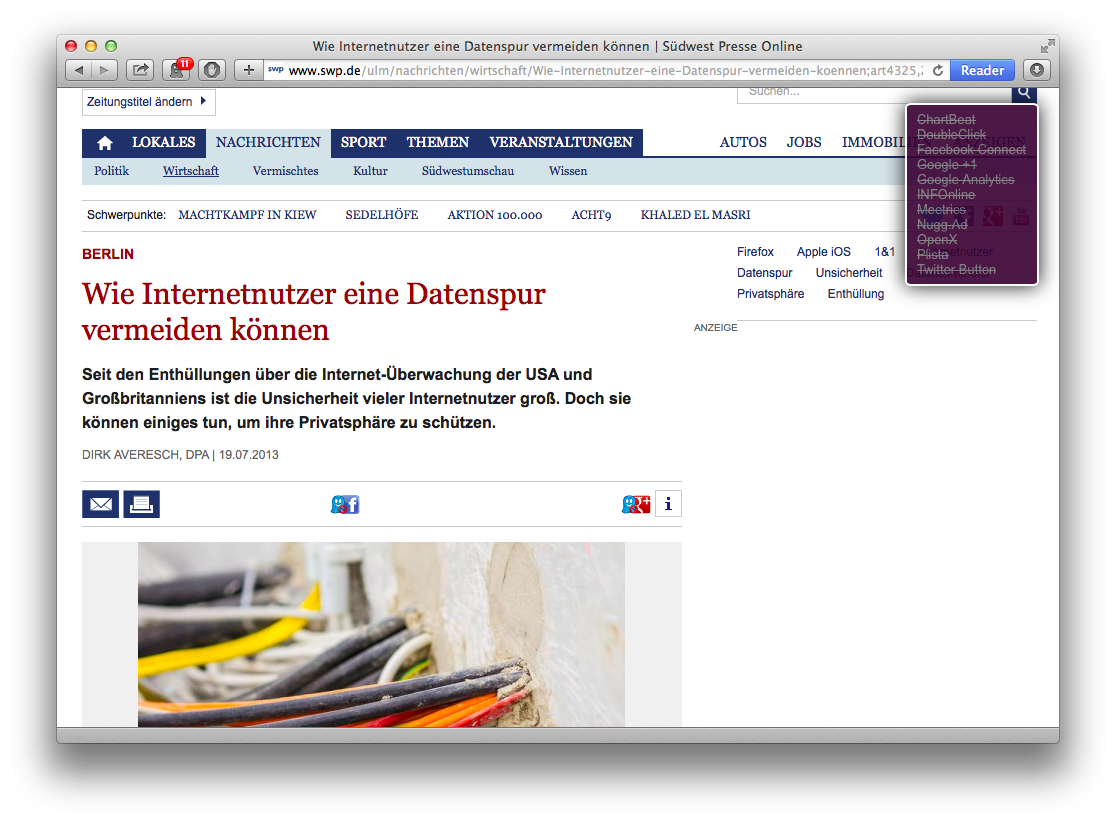Click the Share button in Safari toolbar
1116x822 pixels.
pyautogui.click(x=141, y=70)
